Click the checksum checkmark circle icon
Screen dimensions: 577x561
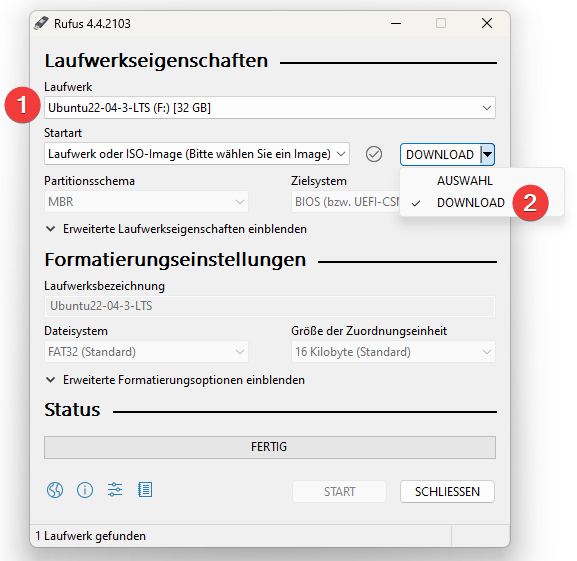coord(374,154)
